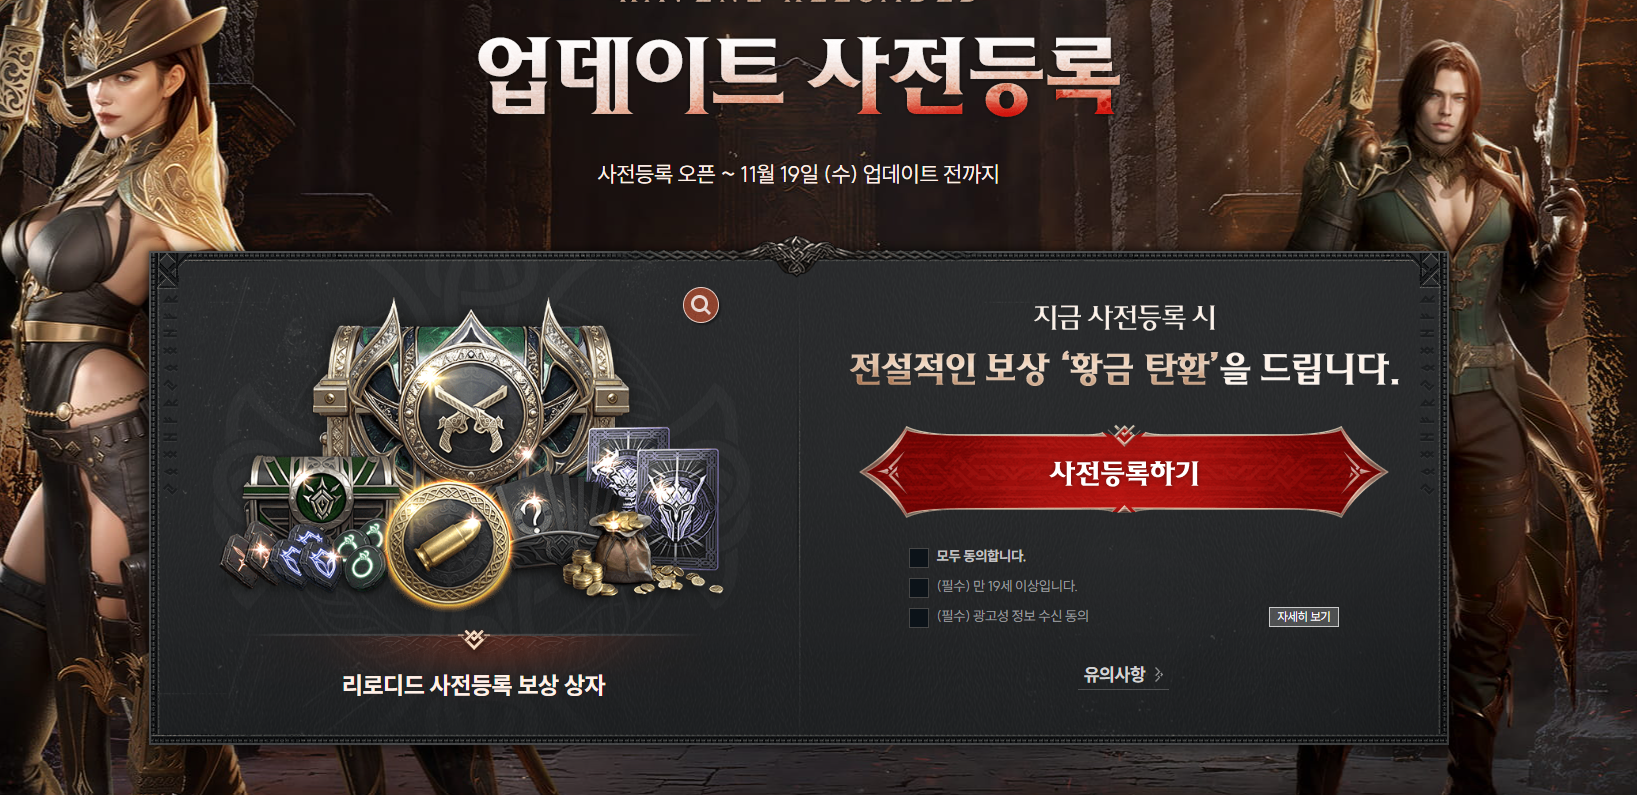Image resolution: width=1637 pixels, height=795 pixels.
Task: Click the question mark mystery card
Action: pyautogui.click(x=533, y=517)
